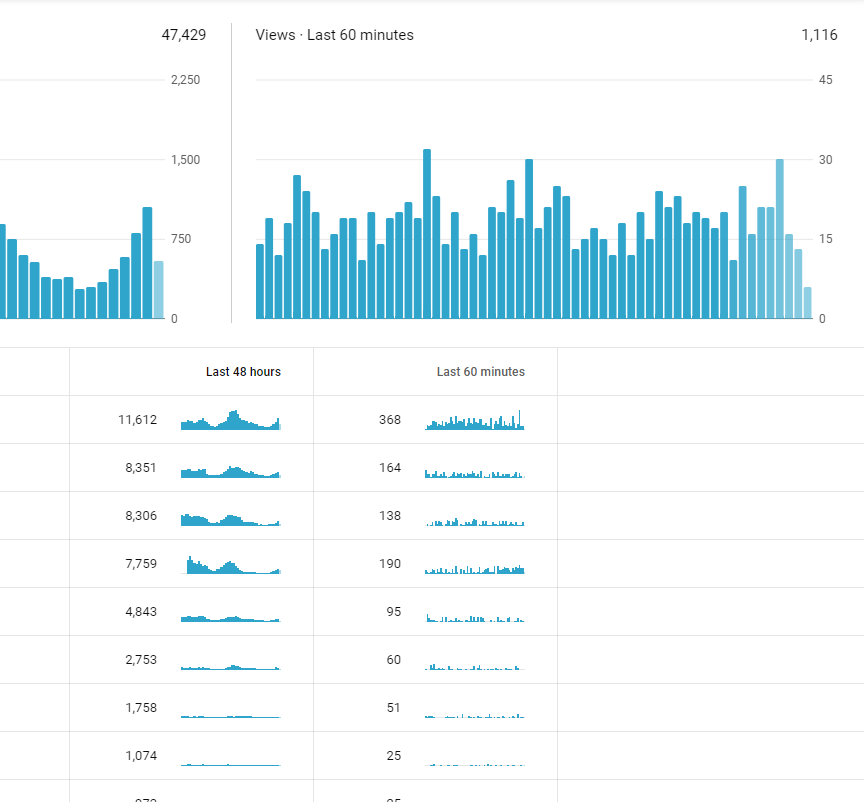
Task: Click the lightest final bar in 60-minute chart
Action: 807,303
